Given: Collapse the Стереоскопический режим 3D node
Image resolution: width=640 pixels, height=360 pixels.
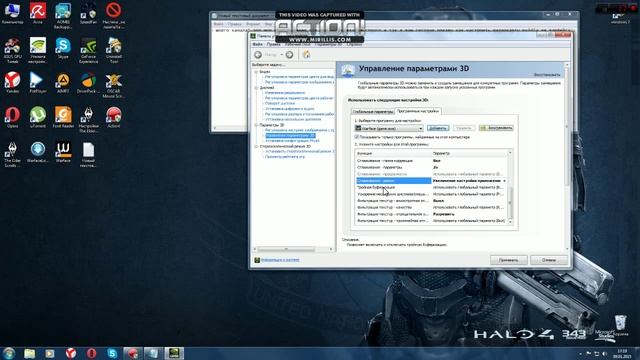Looking at the screenshot, I should 256,146.
